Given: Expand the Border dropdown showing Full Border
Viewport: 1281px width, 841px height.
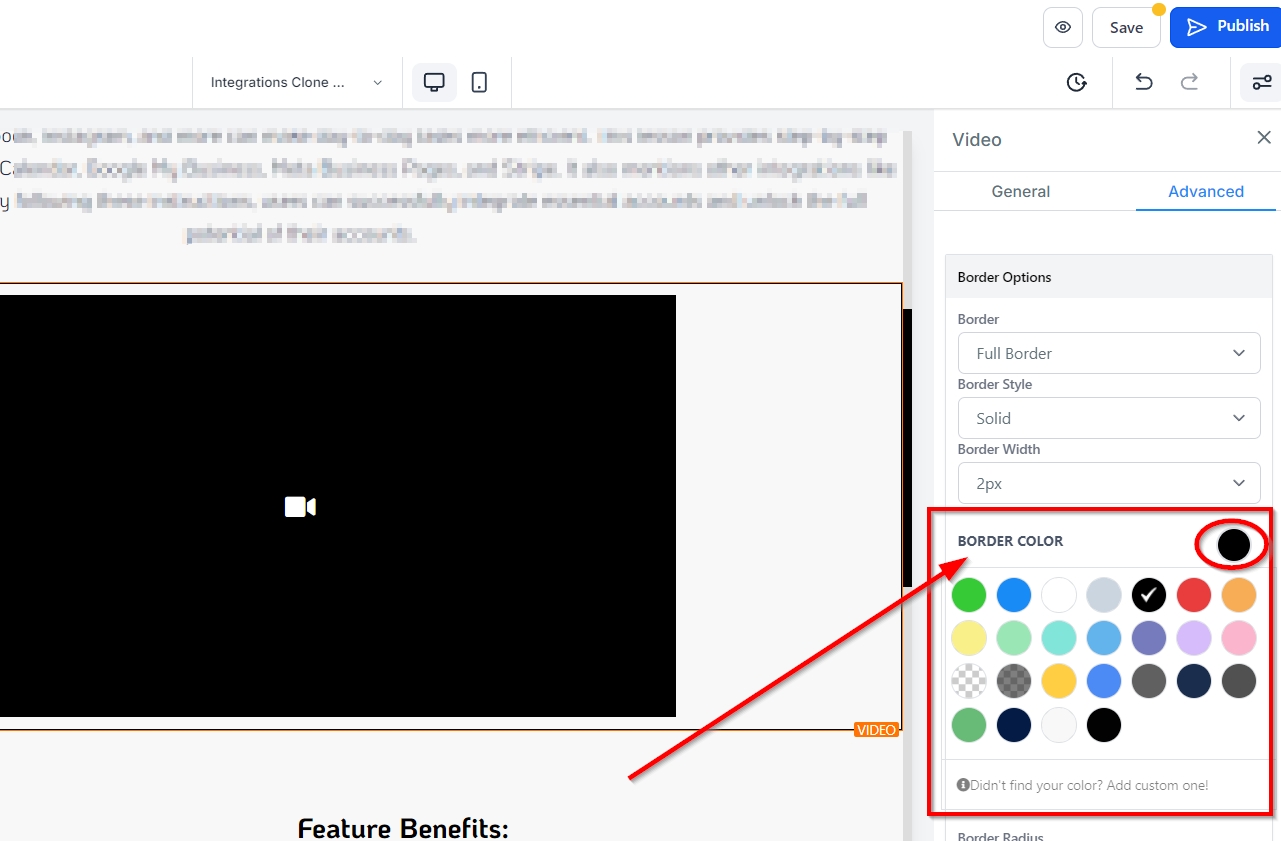Looking at the screenshot, I should [1108, 353].
